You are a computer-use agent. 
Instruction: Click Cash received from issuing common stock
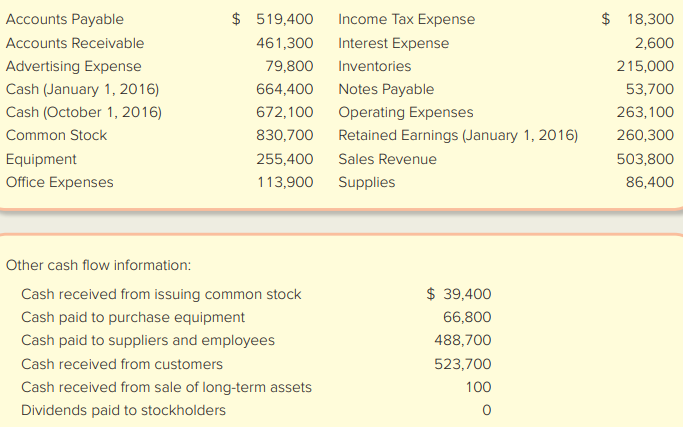(x=161, y=294)
